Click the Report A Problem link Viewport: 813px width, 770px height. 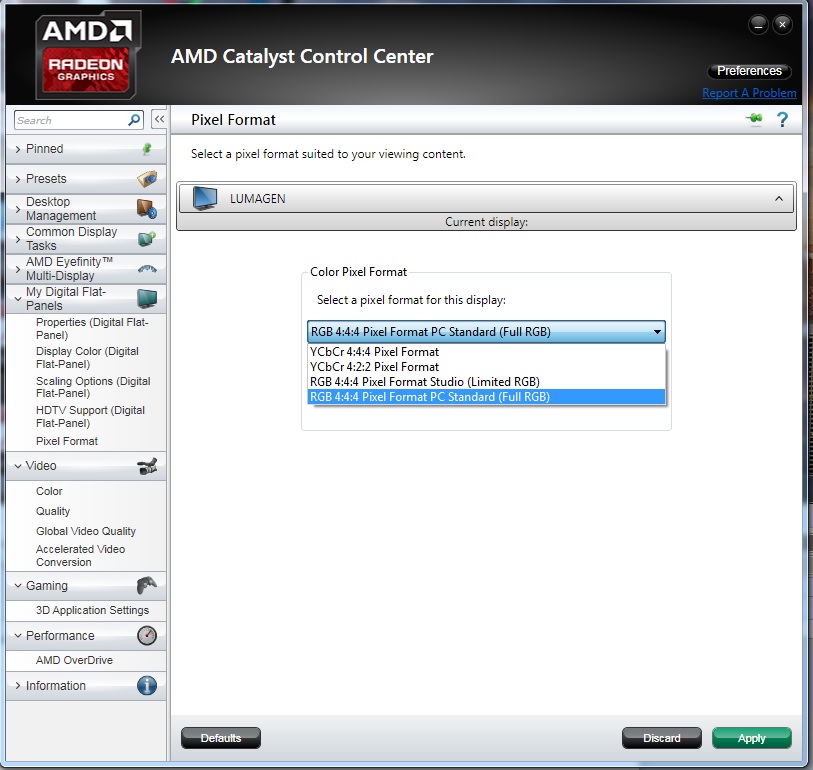[x=749, y=93]
